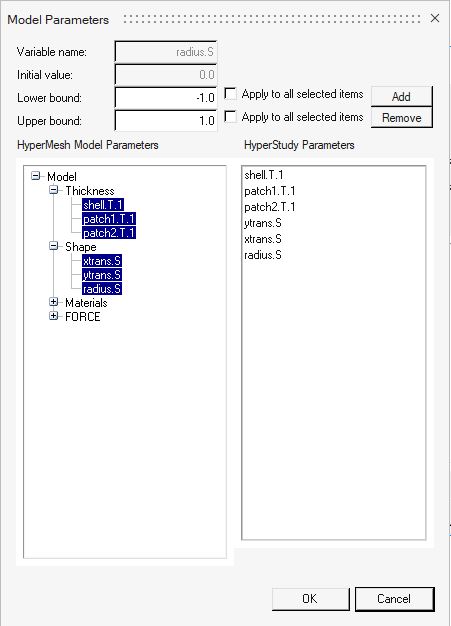Image resolution: width=451 pixels, height=626 pixels.
Task: Confirm with the OK button
Action: point(311,598)
